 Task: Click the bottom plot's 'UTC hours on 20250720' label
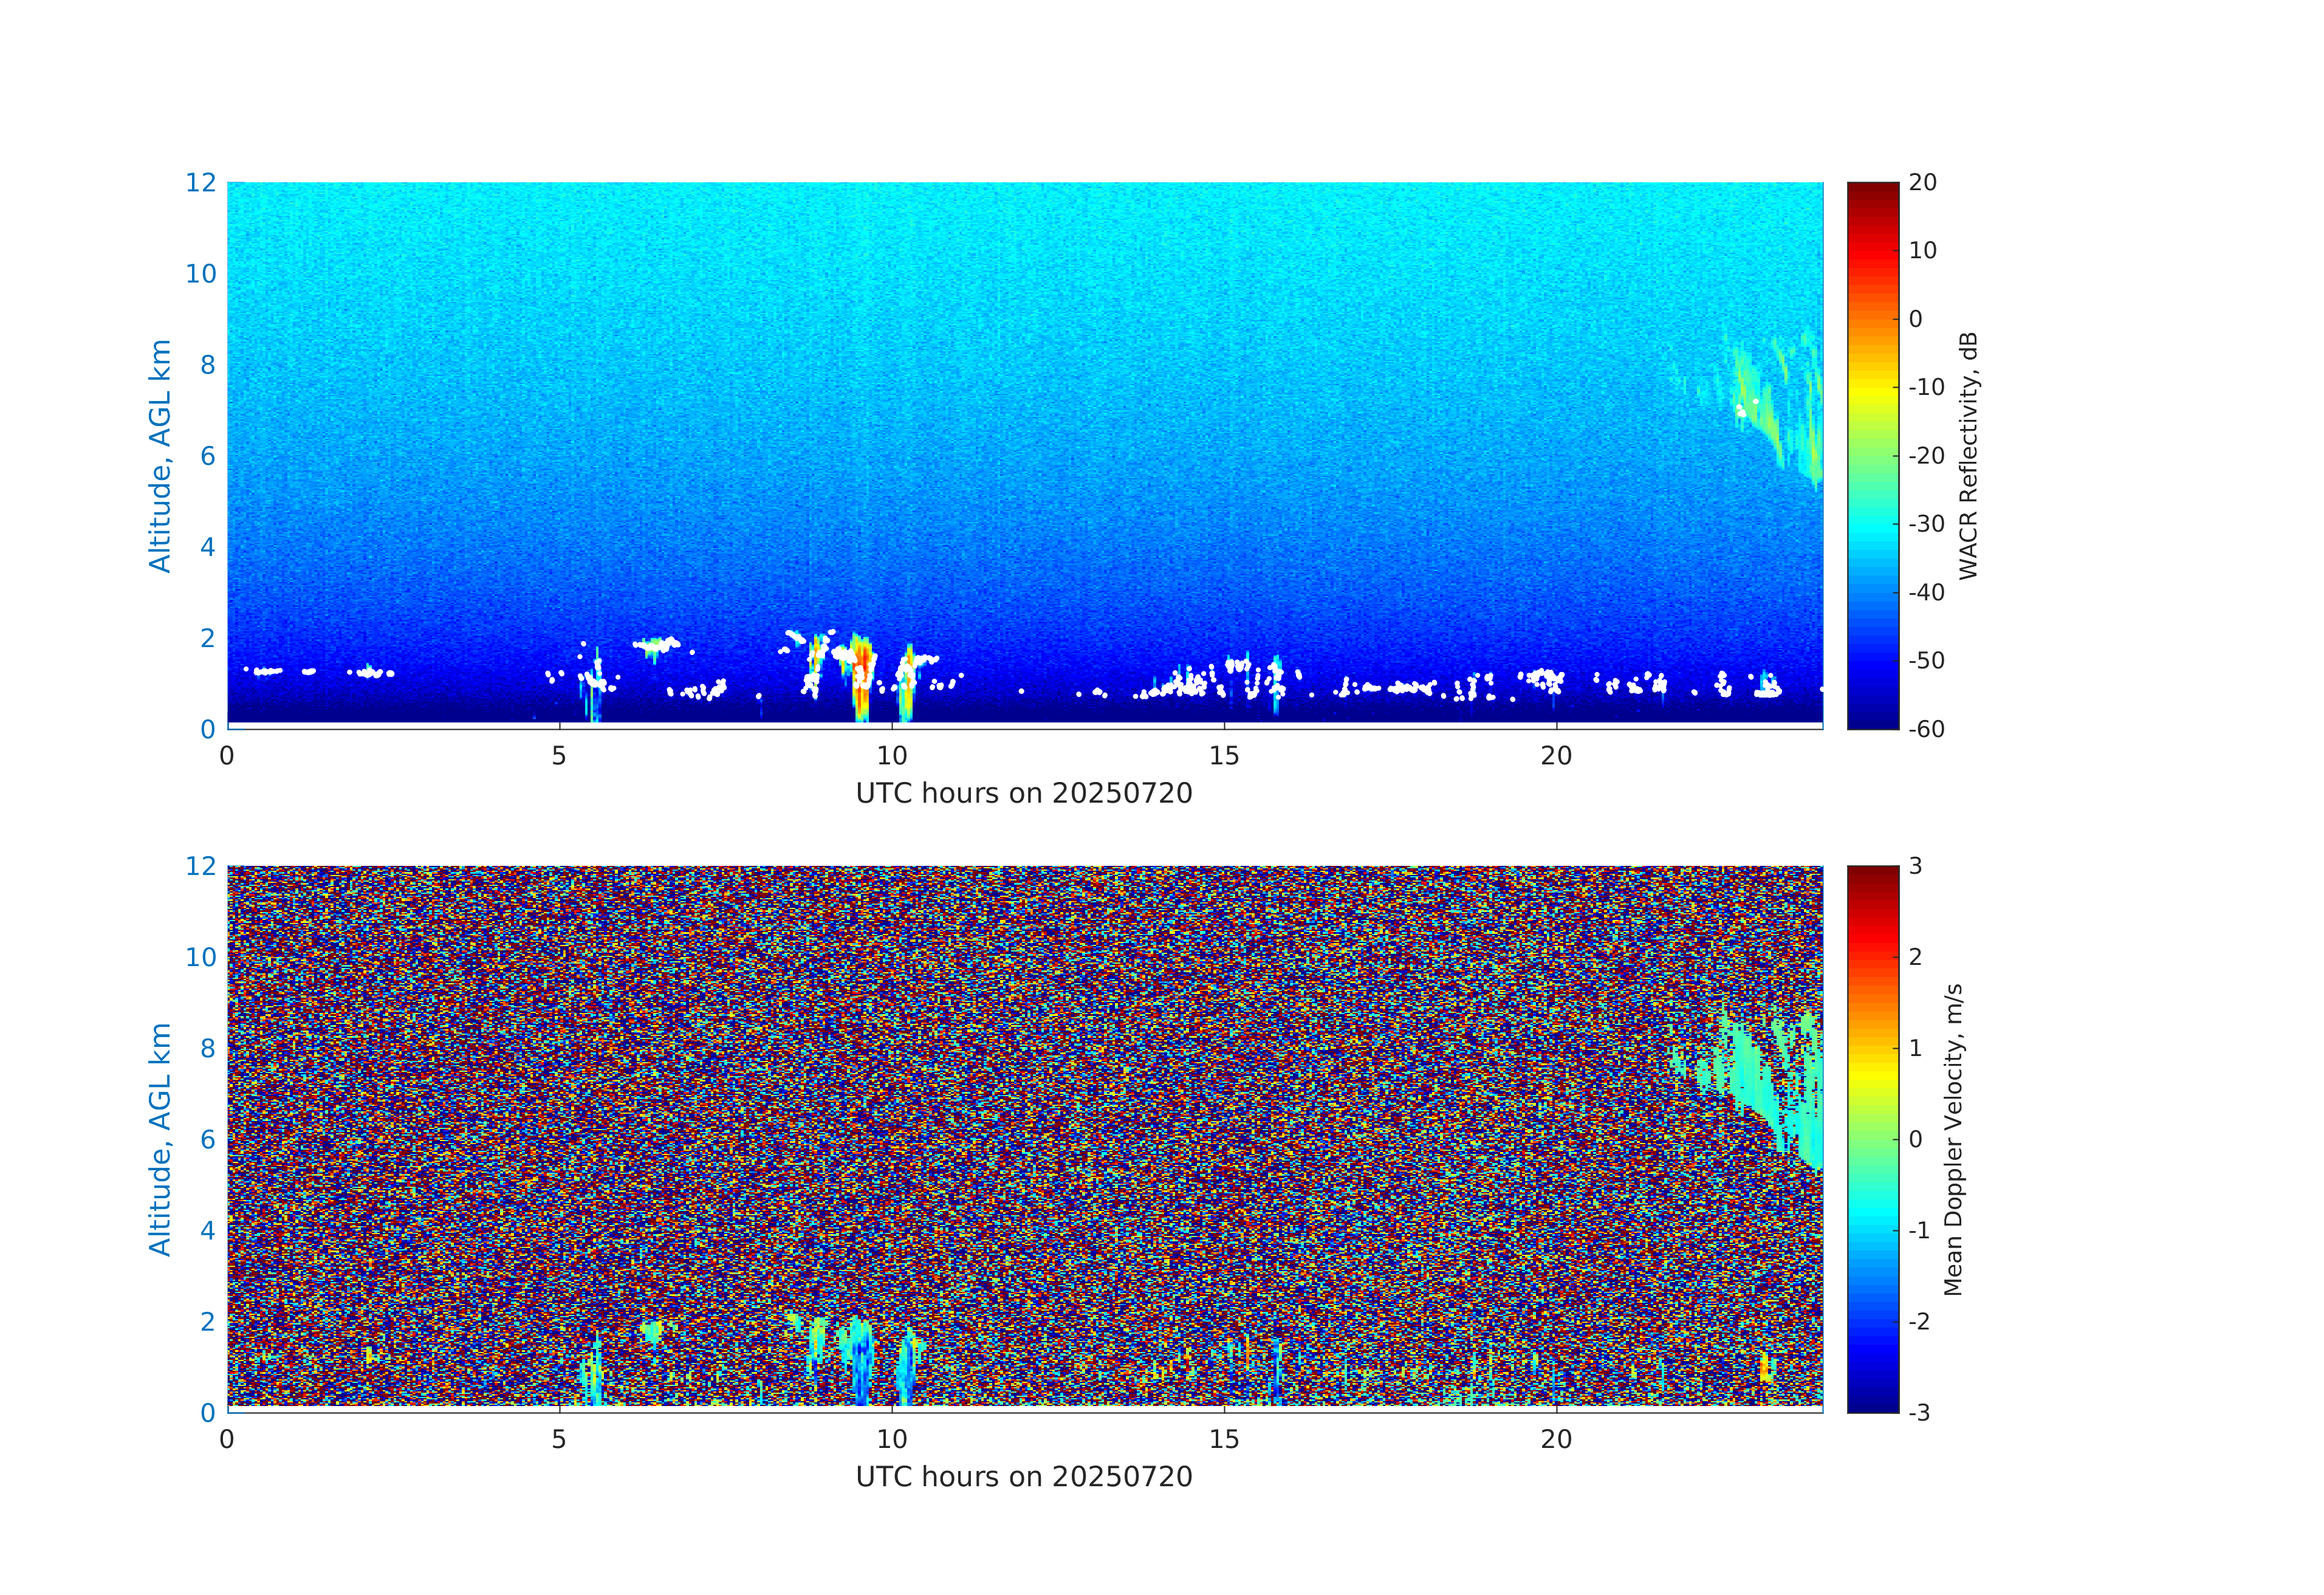(x=1024, y=1477)
